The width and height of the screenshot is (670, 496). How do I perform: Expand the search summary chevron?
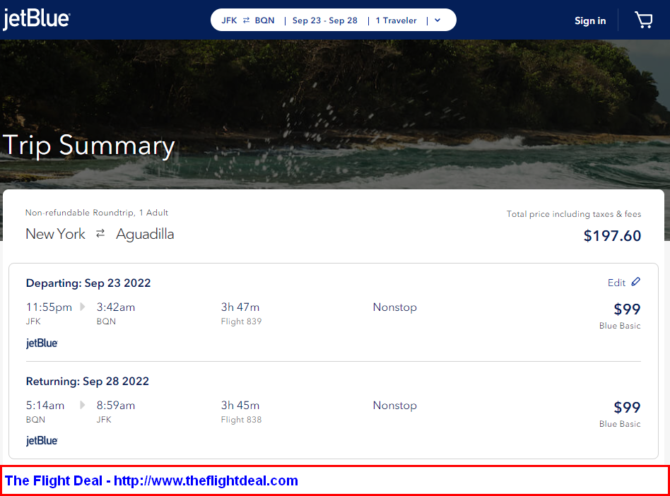[438, 20]
